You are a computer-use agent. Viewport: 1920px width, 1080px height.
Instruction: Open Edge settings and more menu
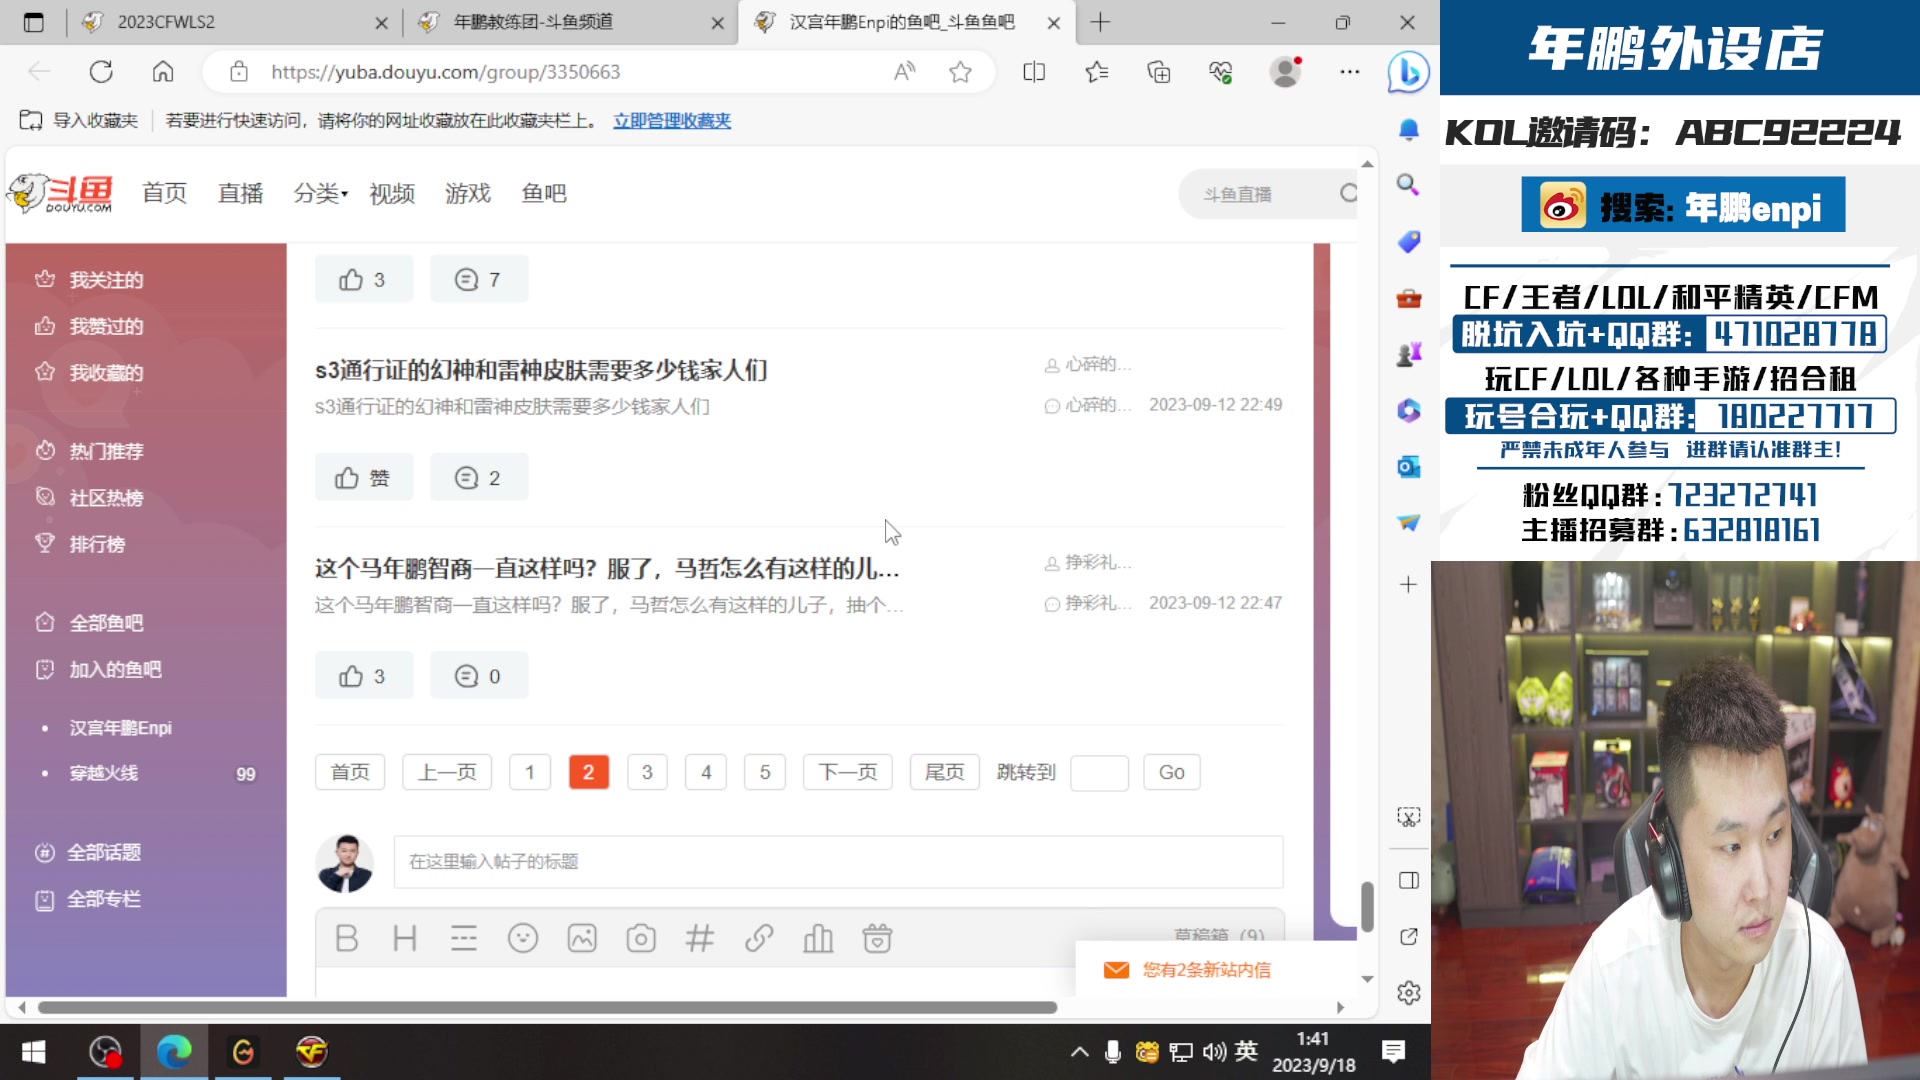1350,72
